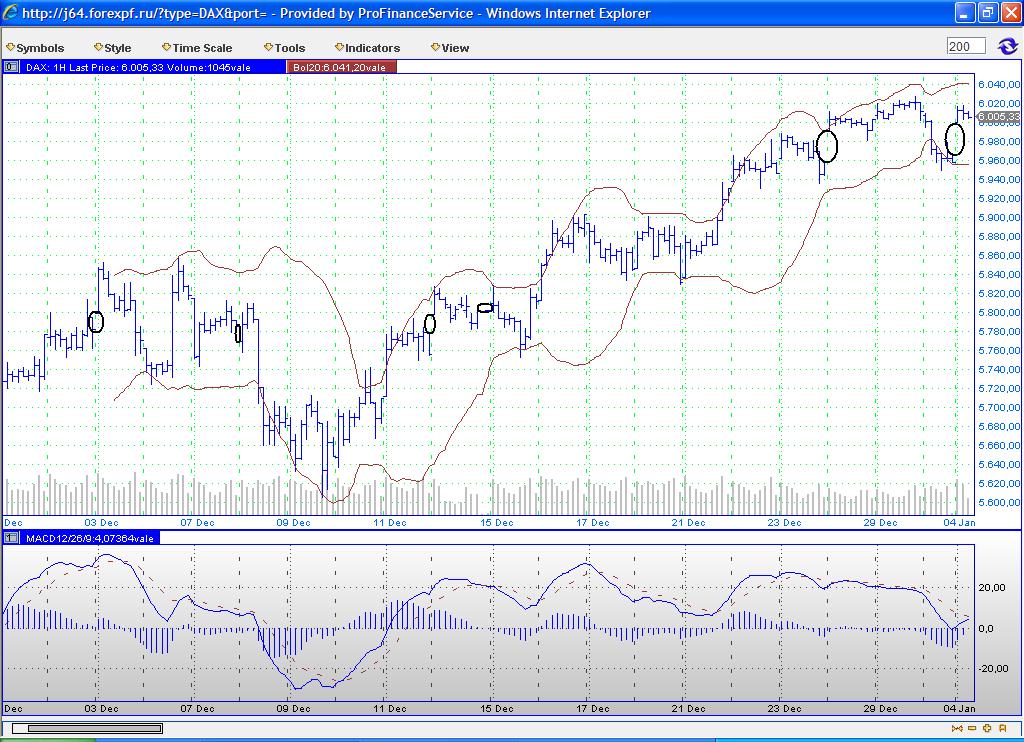Click the orange plus zoom-in icon
Image resolution: width=1024 pixels, height=742 pixels.
point(986,728)
